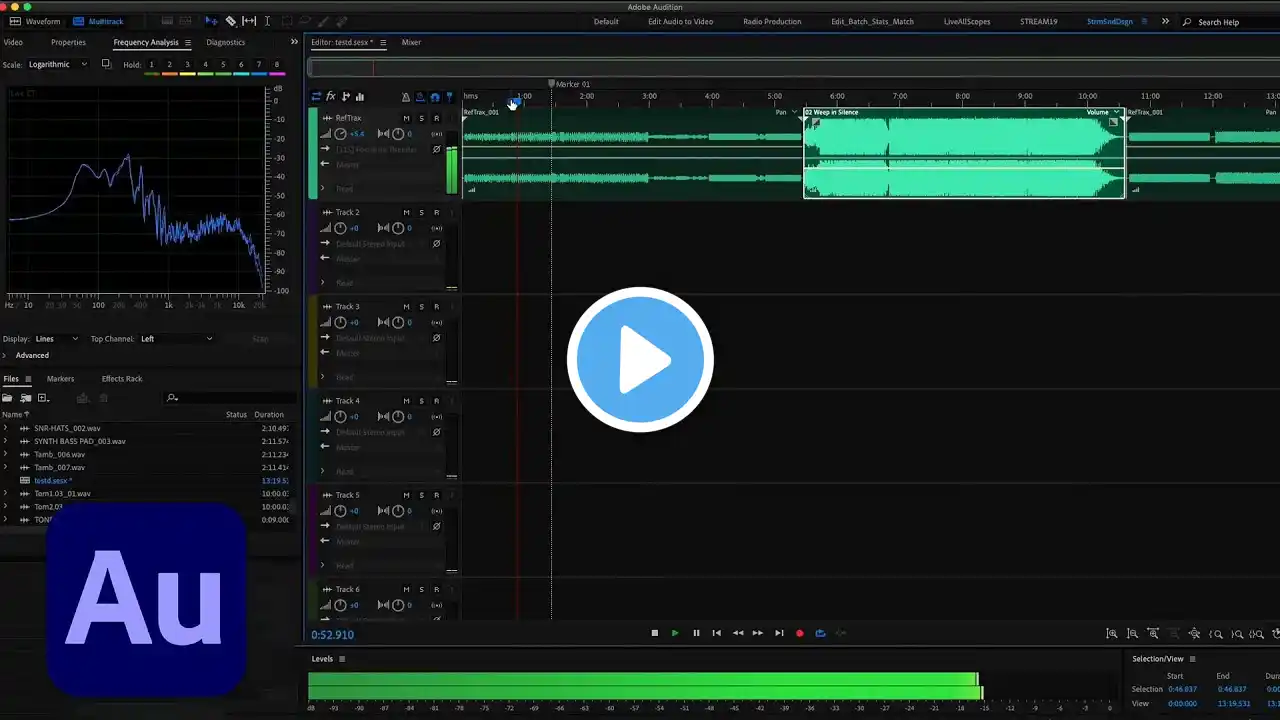Pause playback in the transport bar

pos(696,633)
